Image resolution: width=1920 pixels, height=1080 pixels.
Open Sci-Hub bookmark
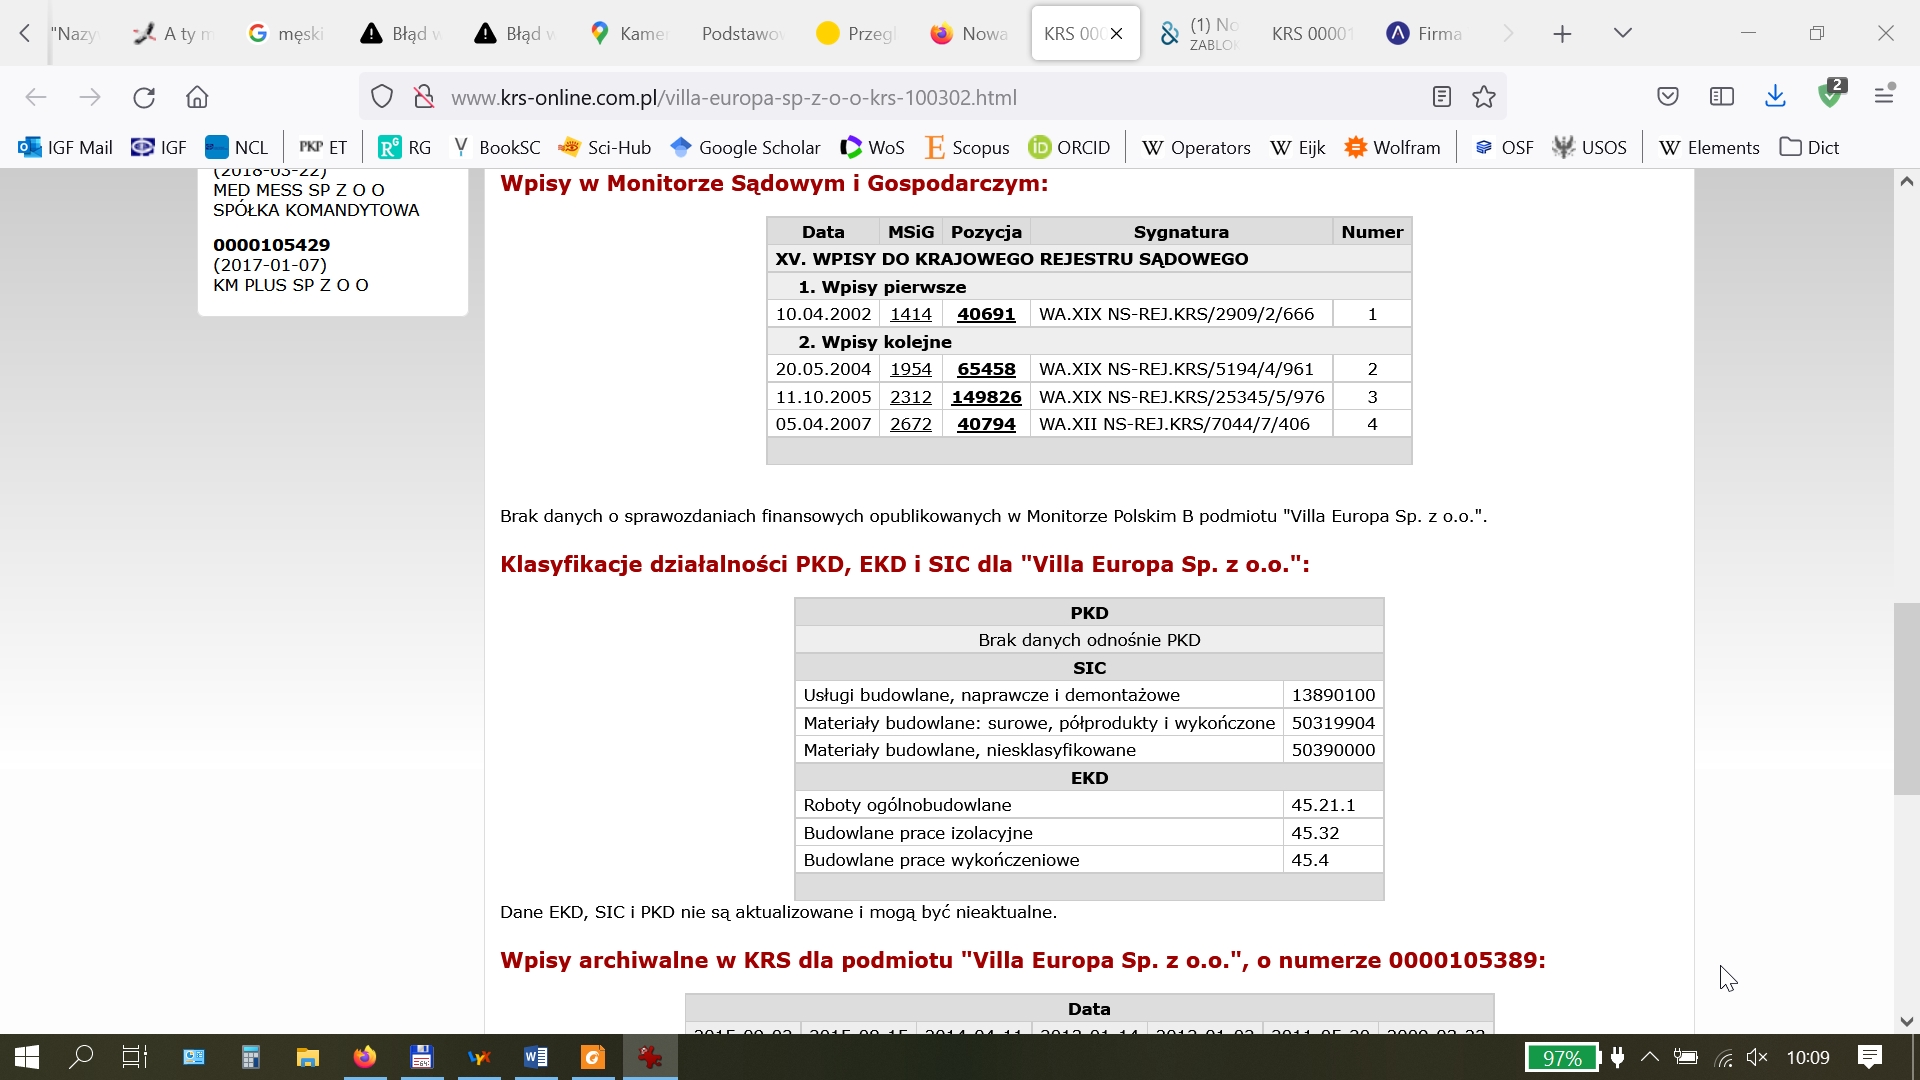click(x=605, y=148)
